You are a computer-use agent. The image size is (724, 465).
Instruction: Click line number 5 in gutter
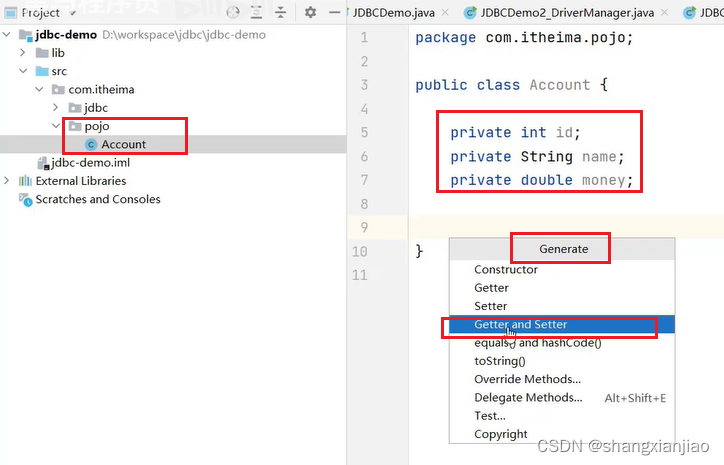tap(364, 133)
